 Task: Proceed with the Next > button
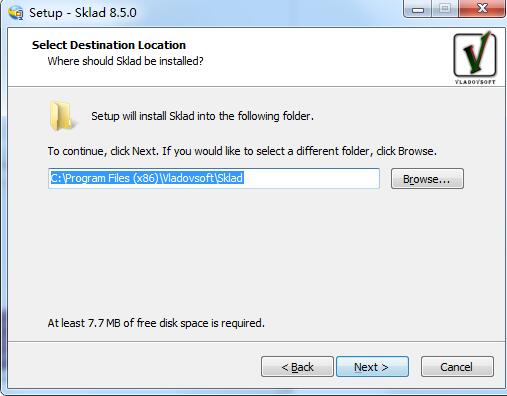point(372,367)
